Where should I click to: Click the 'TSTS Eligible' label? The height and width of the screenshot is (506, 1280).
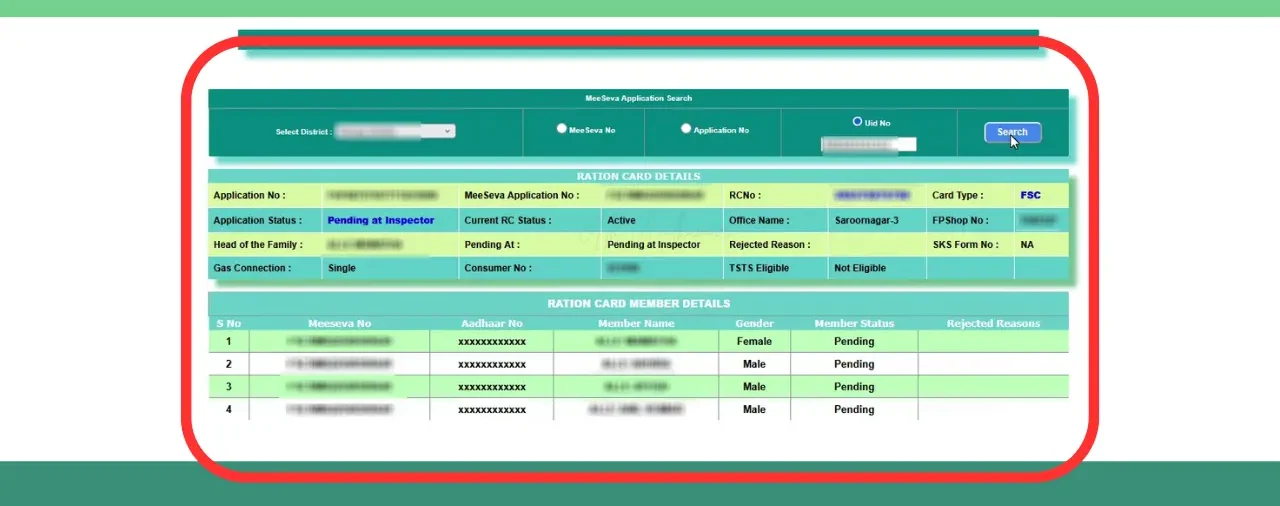759,268
